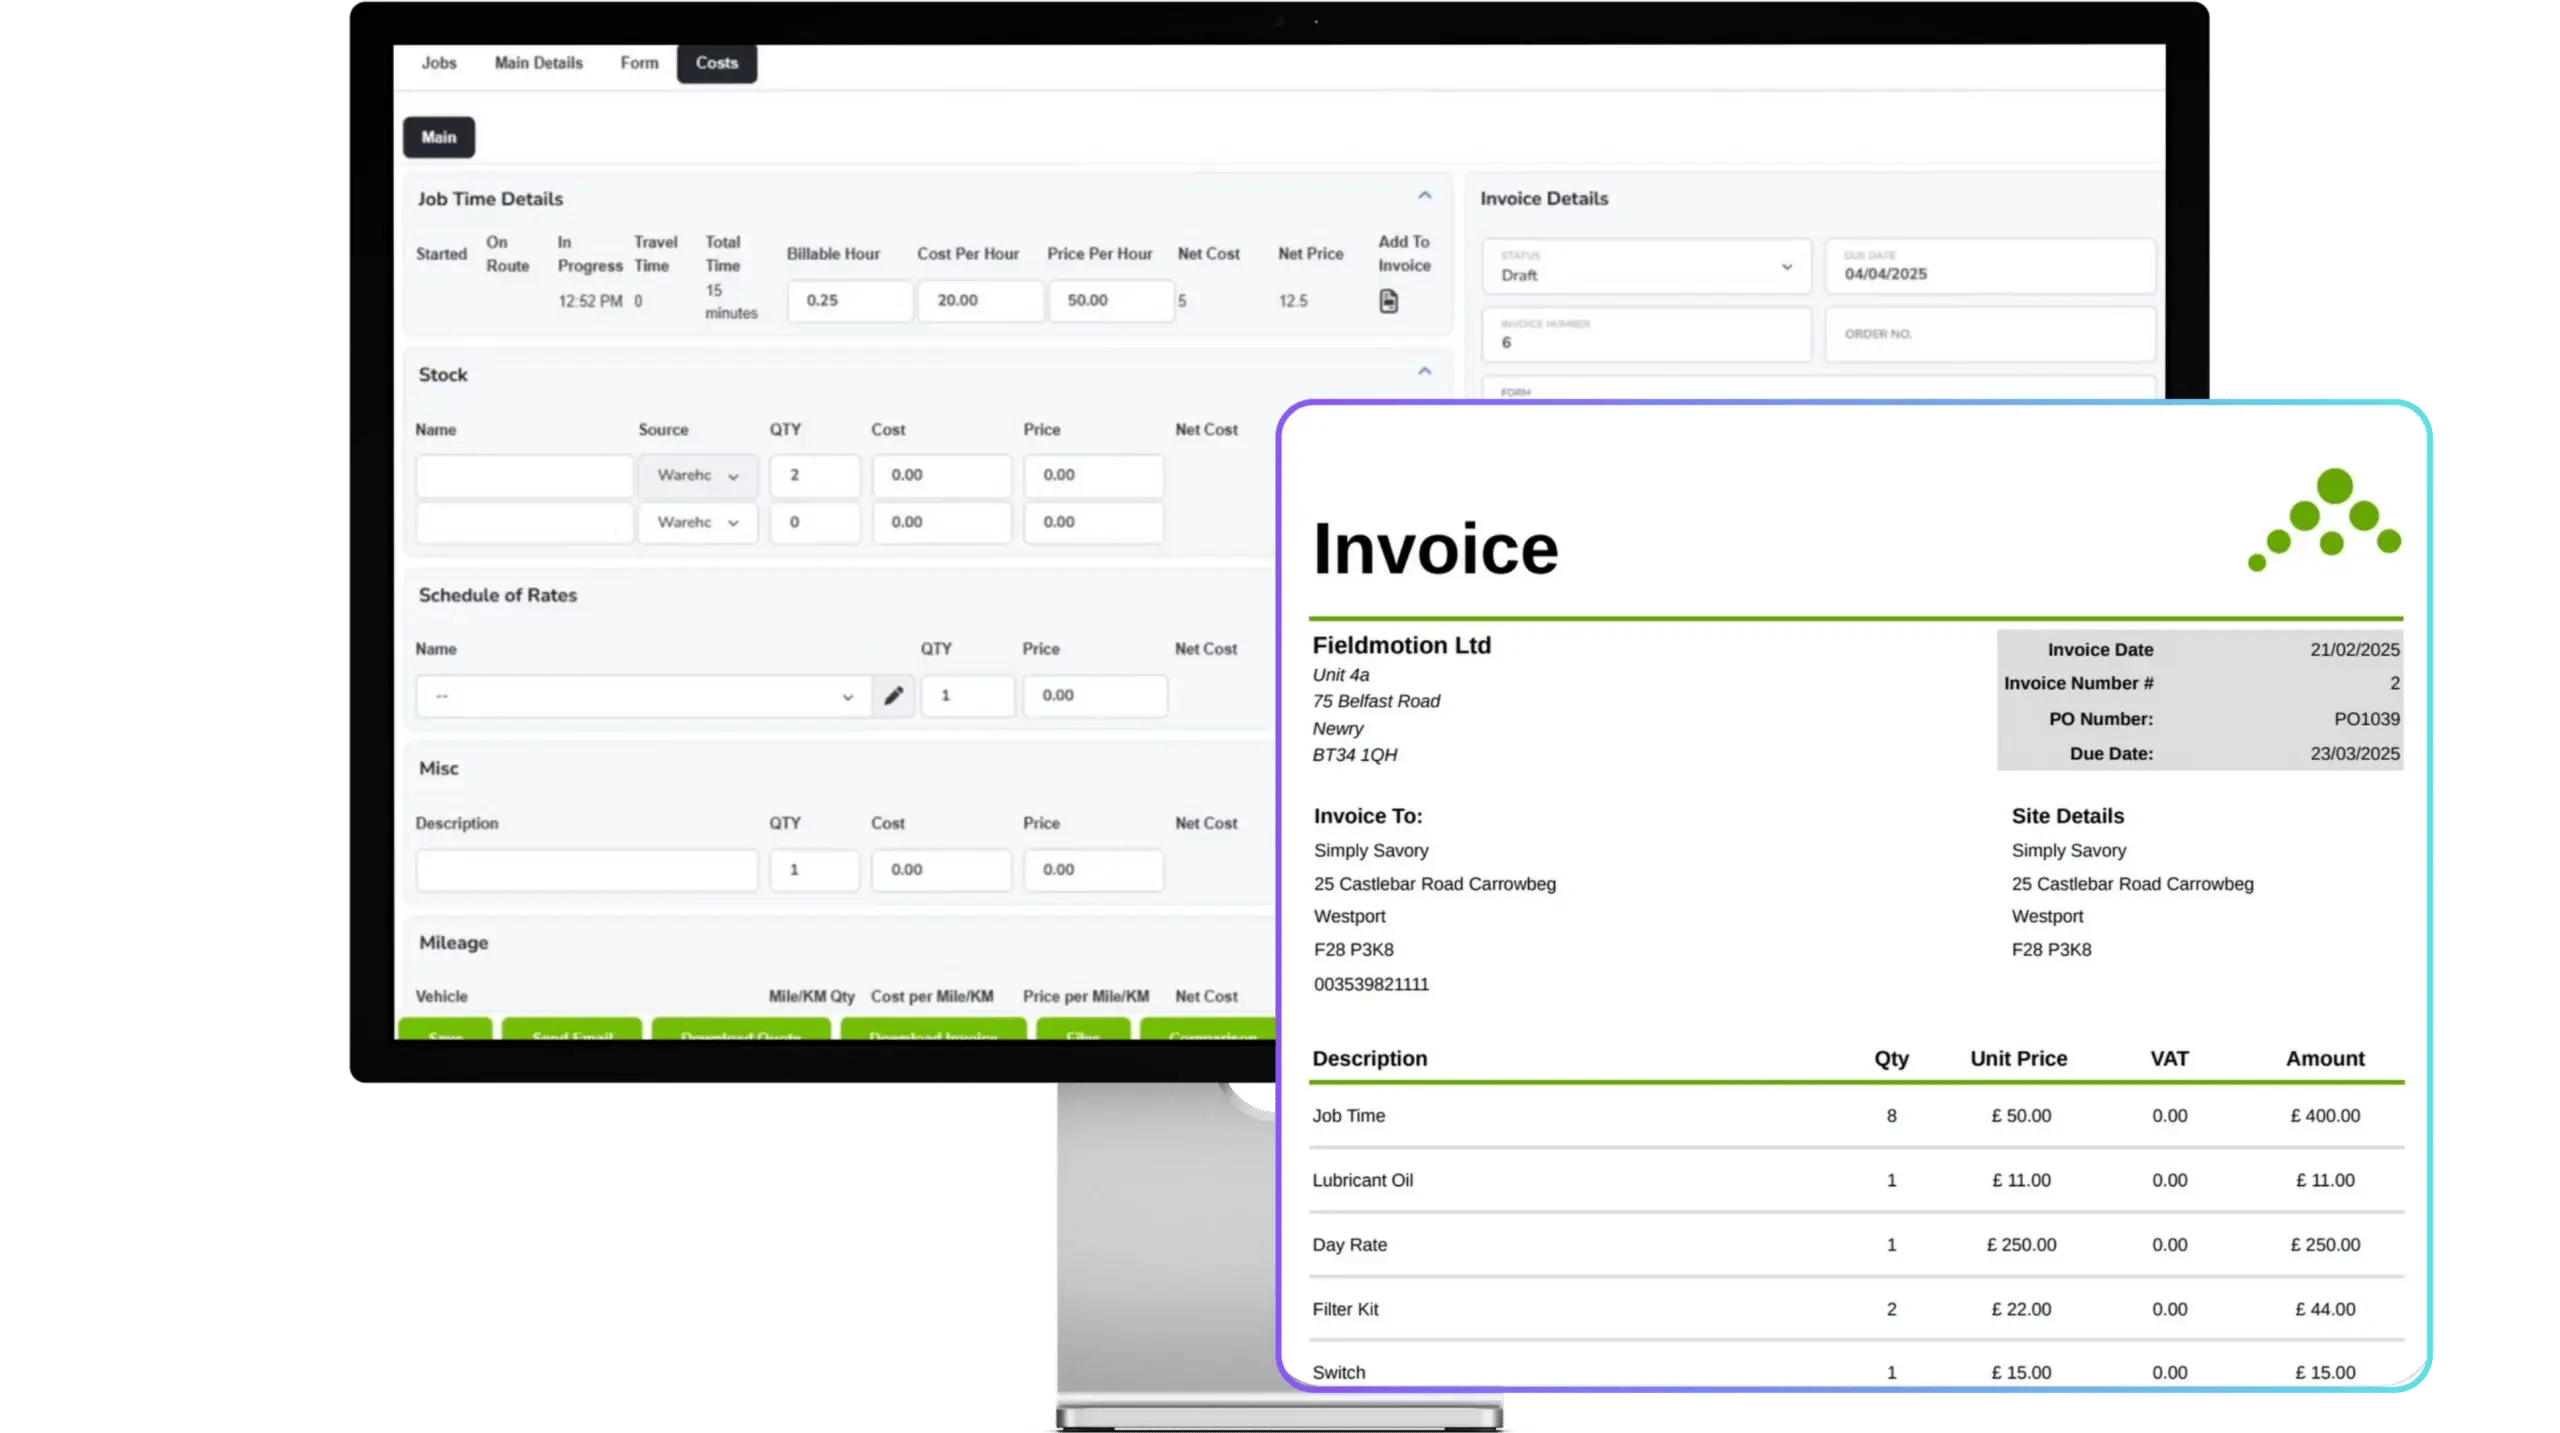Click the Price Per Hour field
Screen dimensions: 2560x1433
tap(1110, 301)
